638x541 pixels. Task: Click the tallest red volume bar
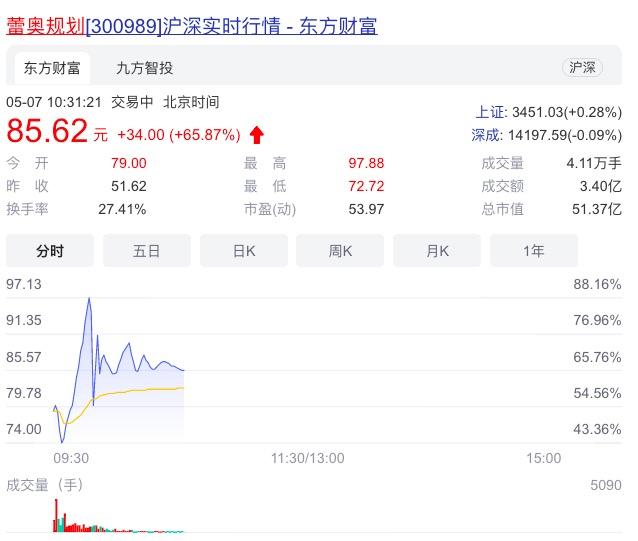tap(56, 515)
